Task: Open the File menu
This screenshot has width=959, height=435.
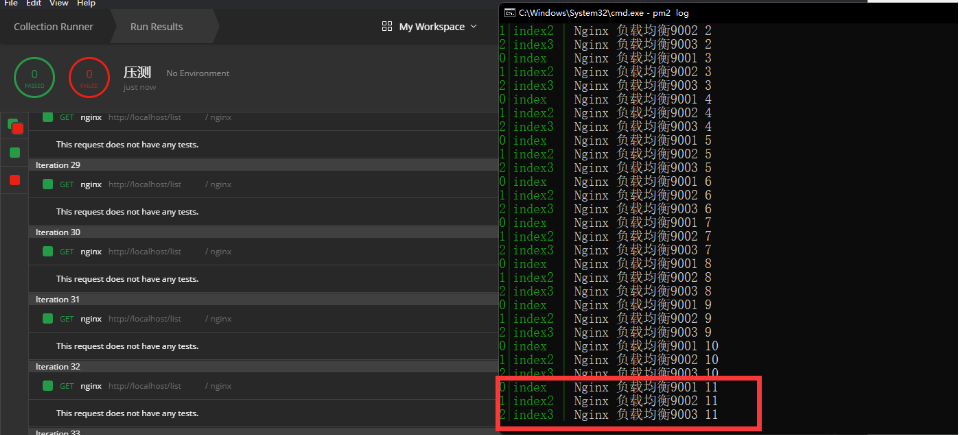Action: coord(11,4)
